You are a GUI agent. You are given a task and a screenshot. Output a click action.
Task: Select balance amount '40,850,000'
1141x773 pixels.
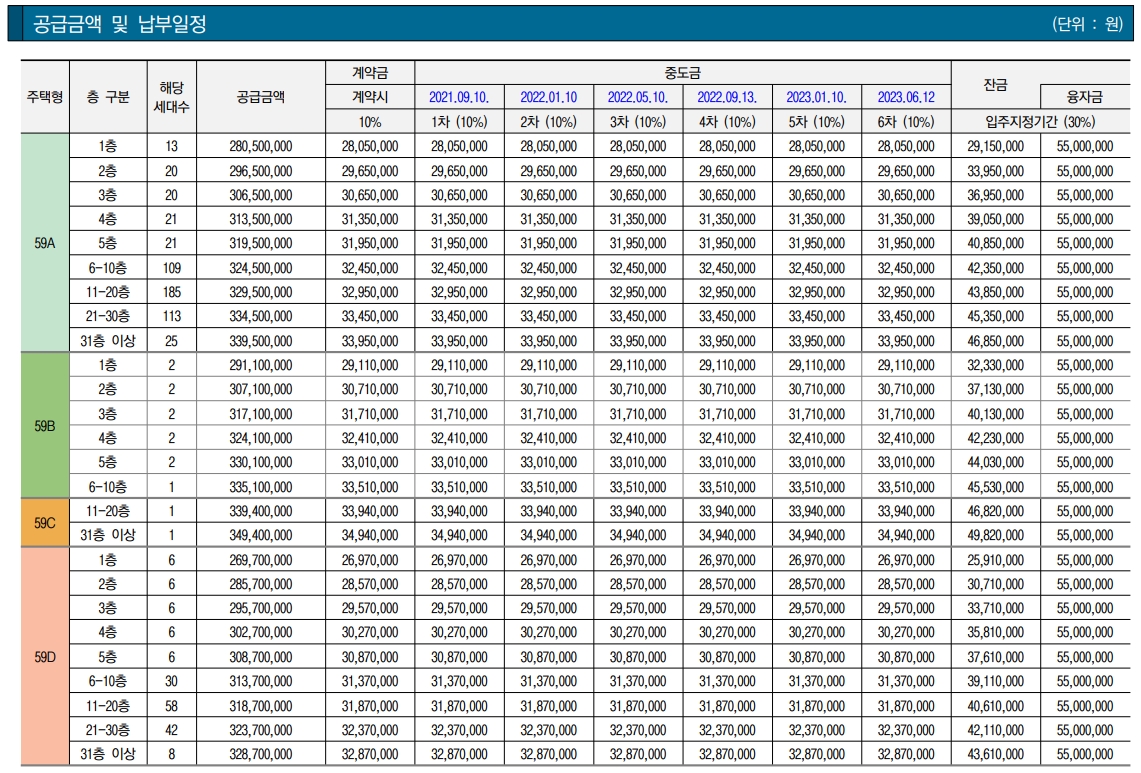pyautogui.click(x=995, y=243)
